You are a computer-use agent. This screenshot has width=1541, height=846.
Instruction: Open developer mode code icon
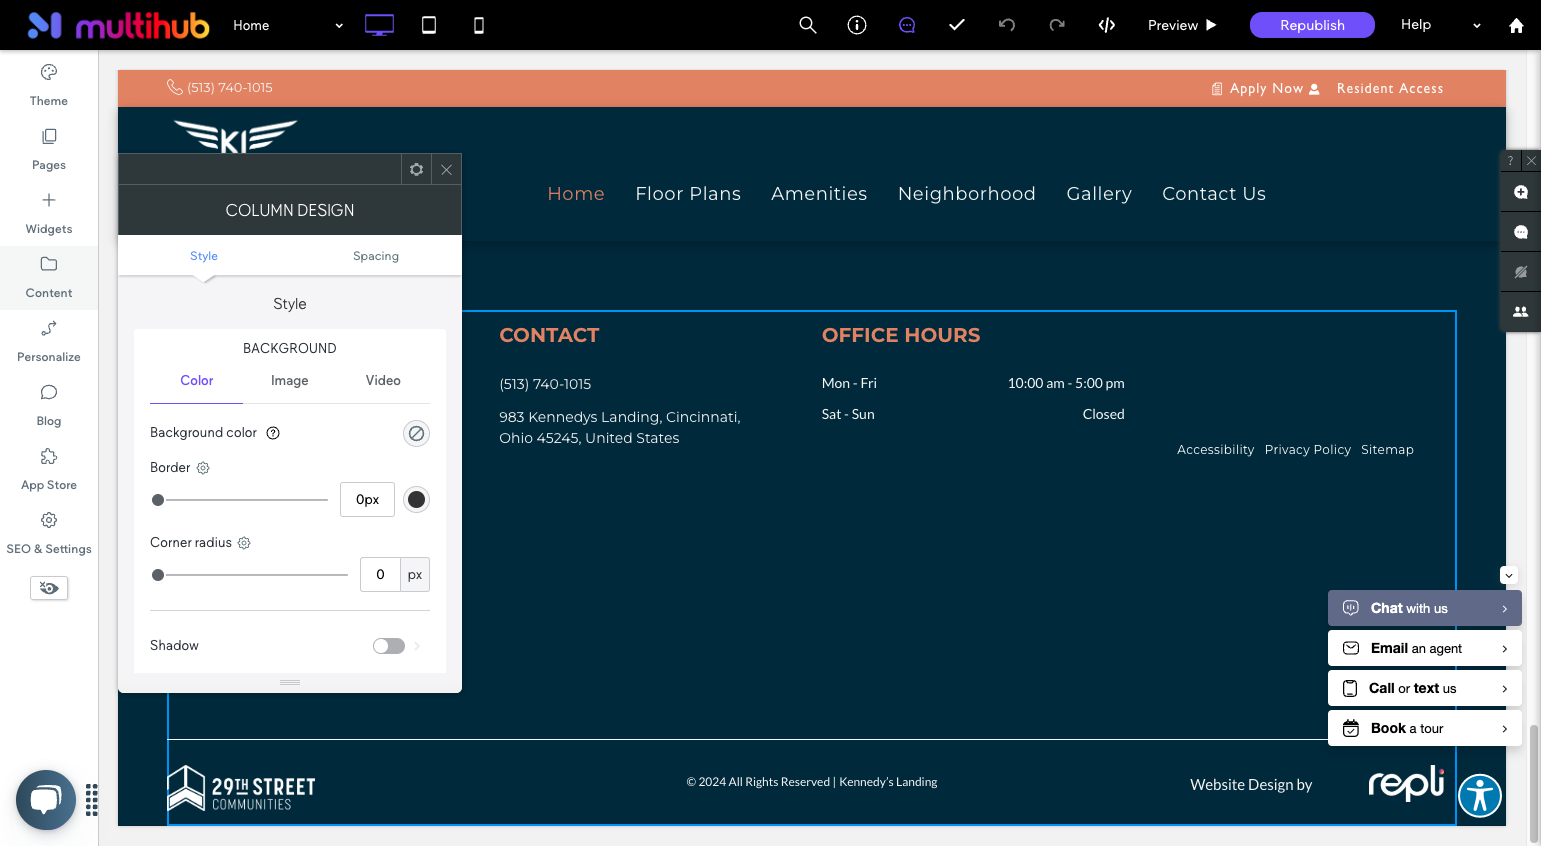[x=1107, y=25]
